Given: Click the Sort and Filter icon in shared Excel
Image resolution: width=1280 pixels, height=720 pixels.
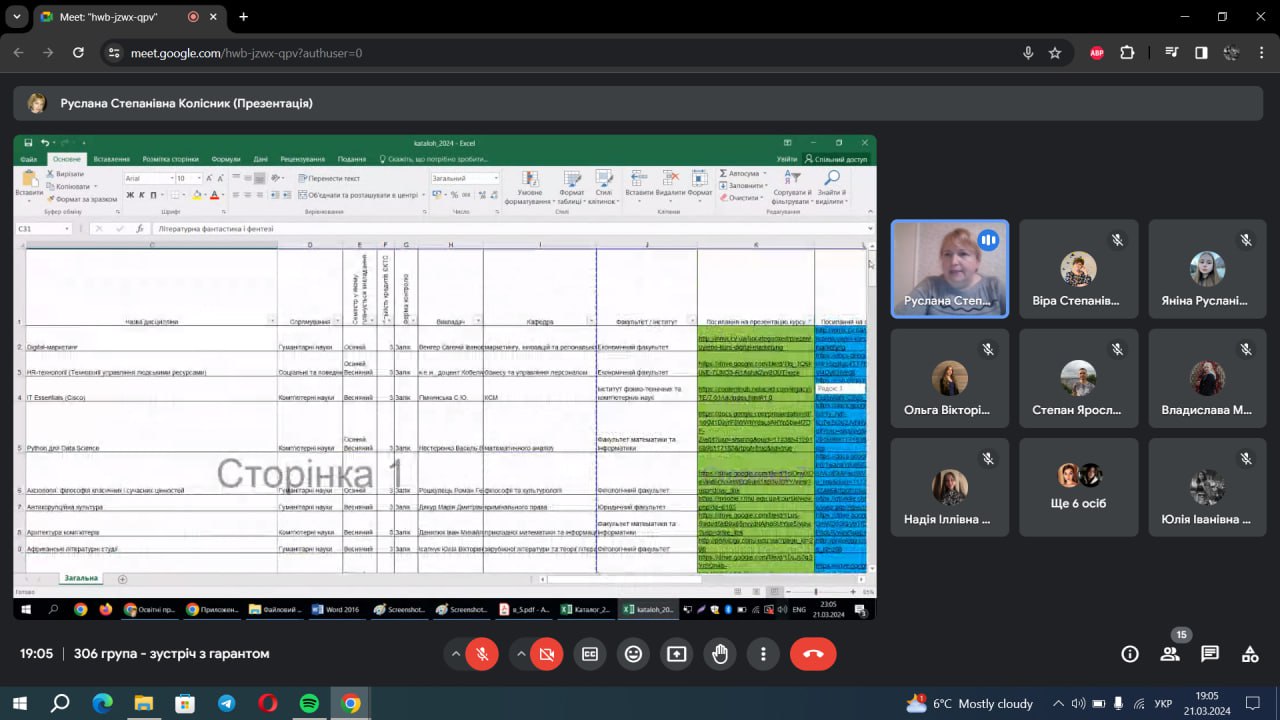Looking at the screenshot, I should pos(792,179).
